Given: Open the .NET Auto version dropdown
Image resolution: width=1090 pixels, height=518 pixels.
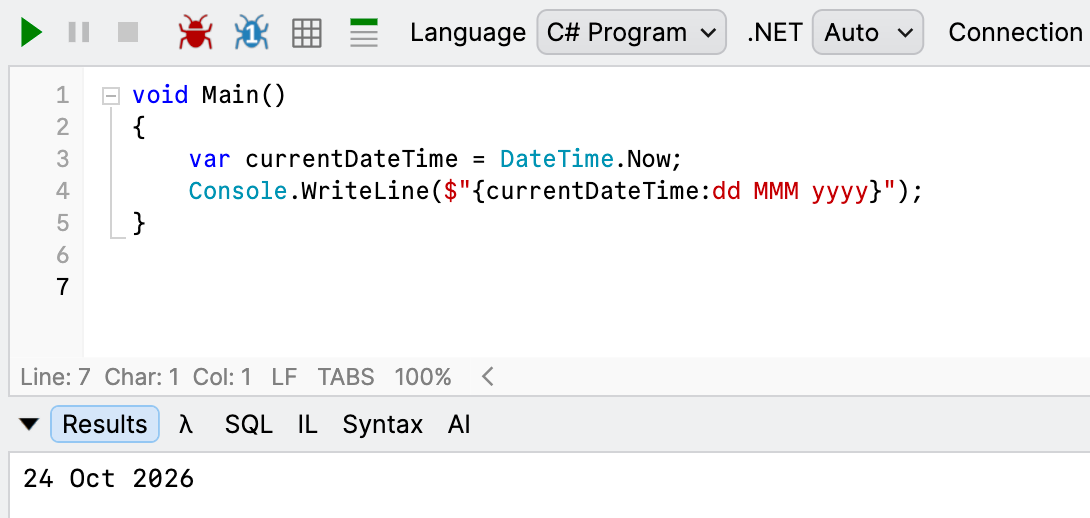Looking at the screenshot, I should pyautogui.click(x=868, y=32).
